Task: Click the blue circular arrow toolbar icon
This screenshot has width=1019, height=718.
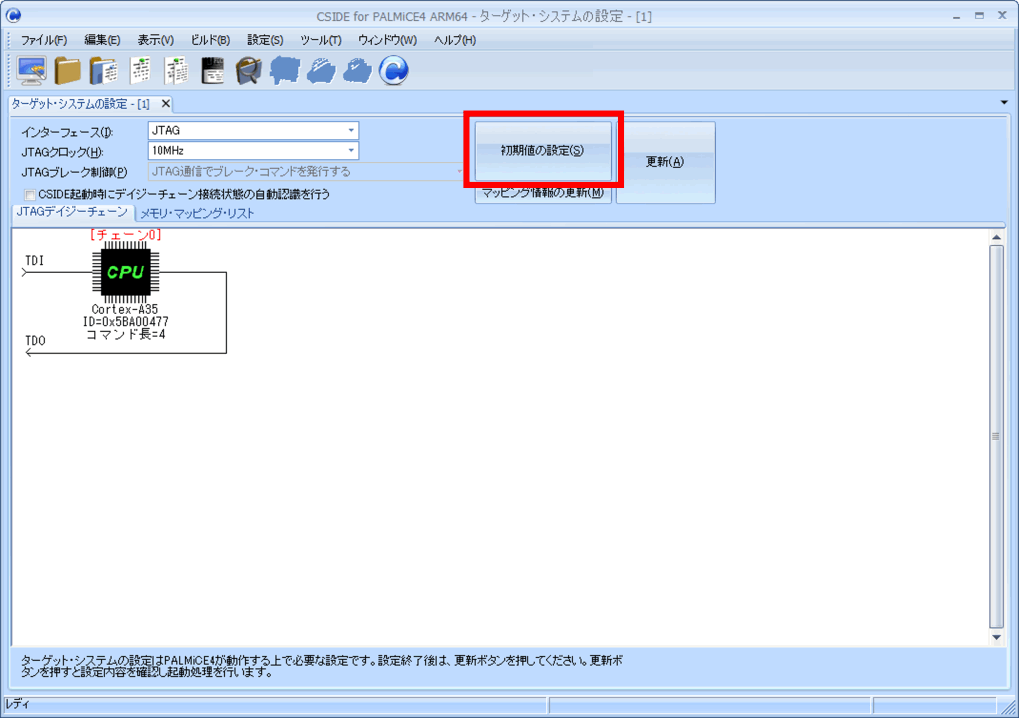Action: pyautogui.click(x=393, y=70)
